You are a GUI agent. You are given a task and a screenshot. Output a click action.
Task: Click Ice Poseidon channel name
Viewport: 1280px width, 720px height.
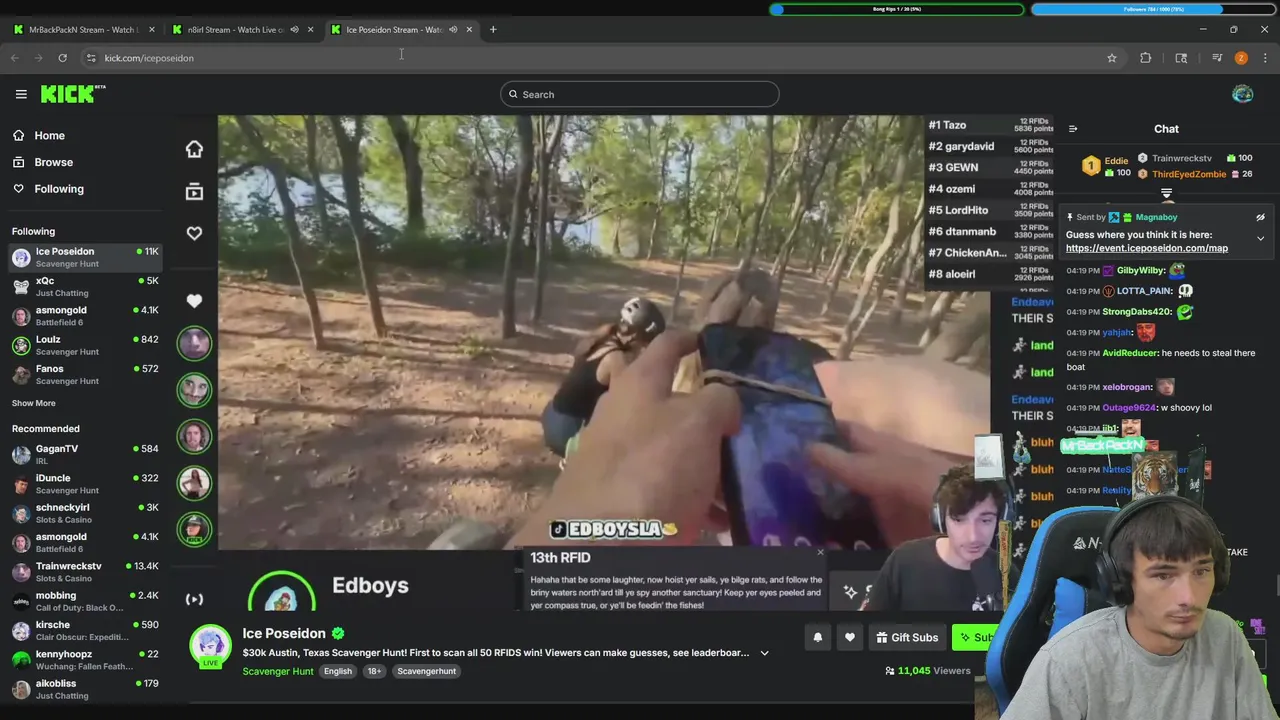coord(284,633)
